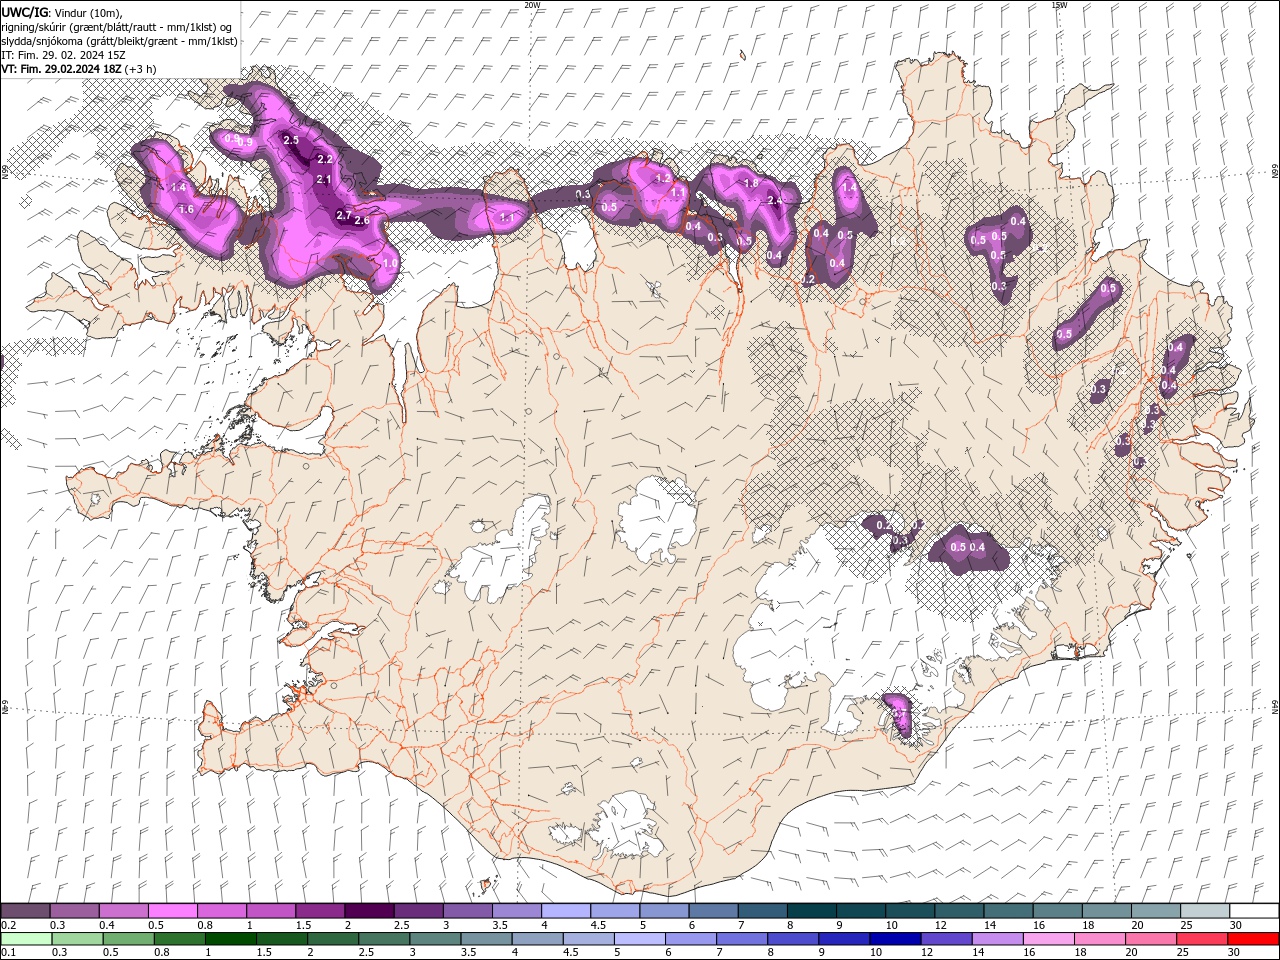The width and height of the screenshot is (1280, 960).
Task: Click the white 30 snow legend swatch
Action: (x=1254, y=911)
